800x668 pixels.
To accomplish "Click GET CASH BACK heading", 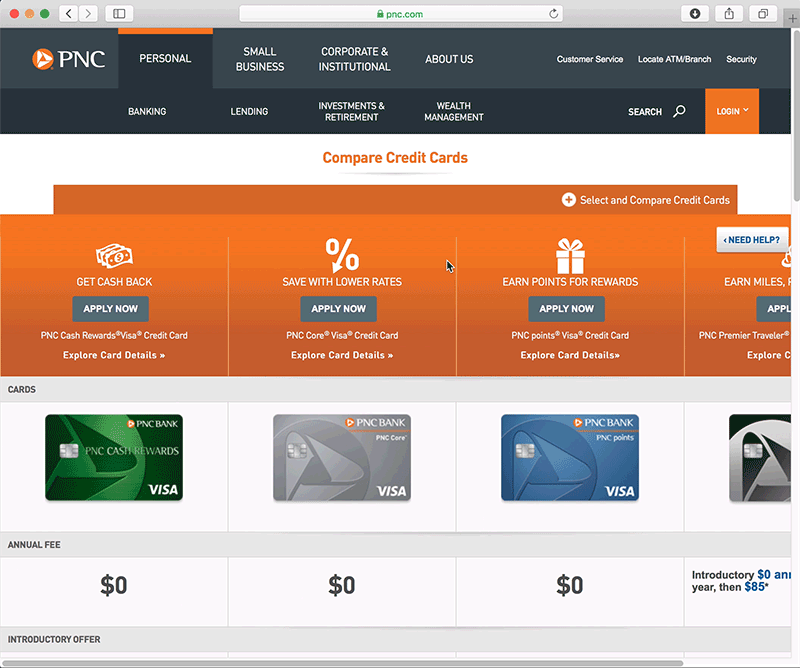I will coord(114,282).
